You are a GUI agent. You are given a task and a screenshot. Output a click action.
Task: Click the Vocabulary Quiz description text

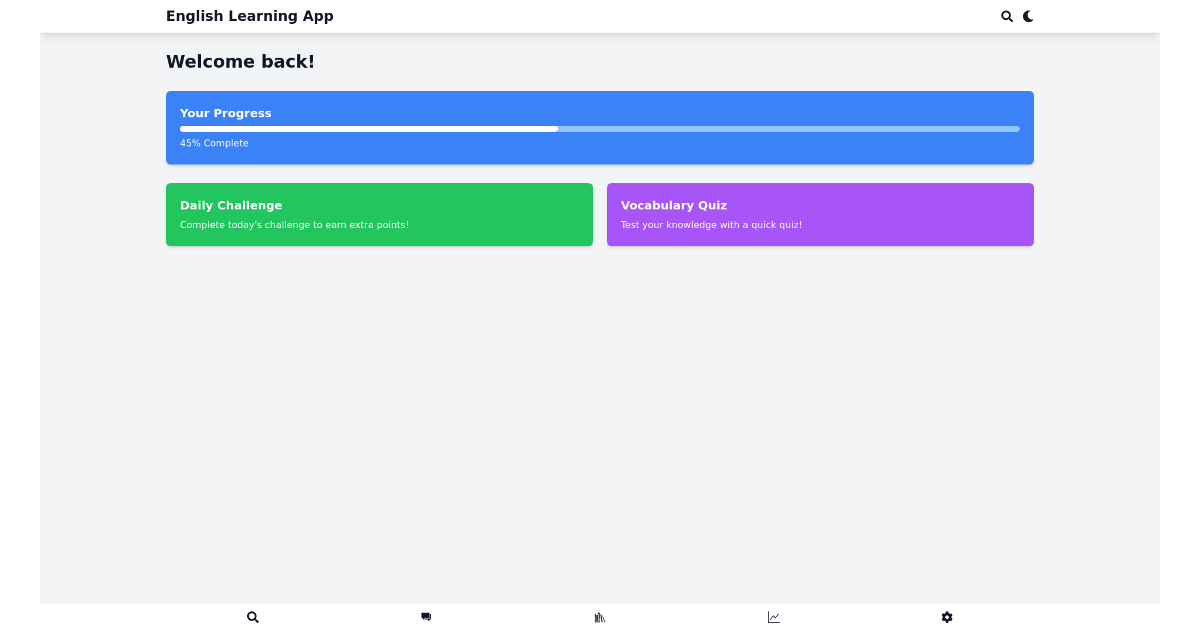tap(711, 225)
